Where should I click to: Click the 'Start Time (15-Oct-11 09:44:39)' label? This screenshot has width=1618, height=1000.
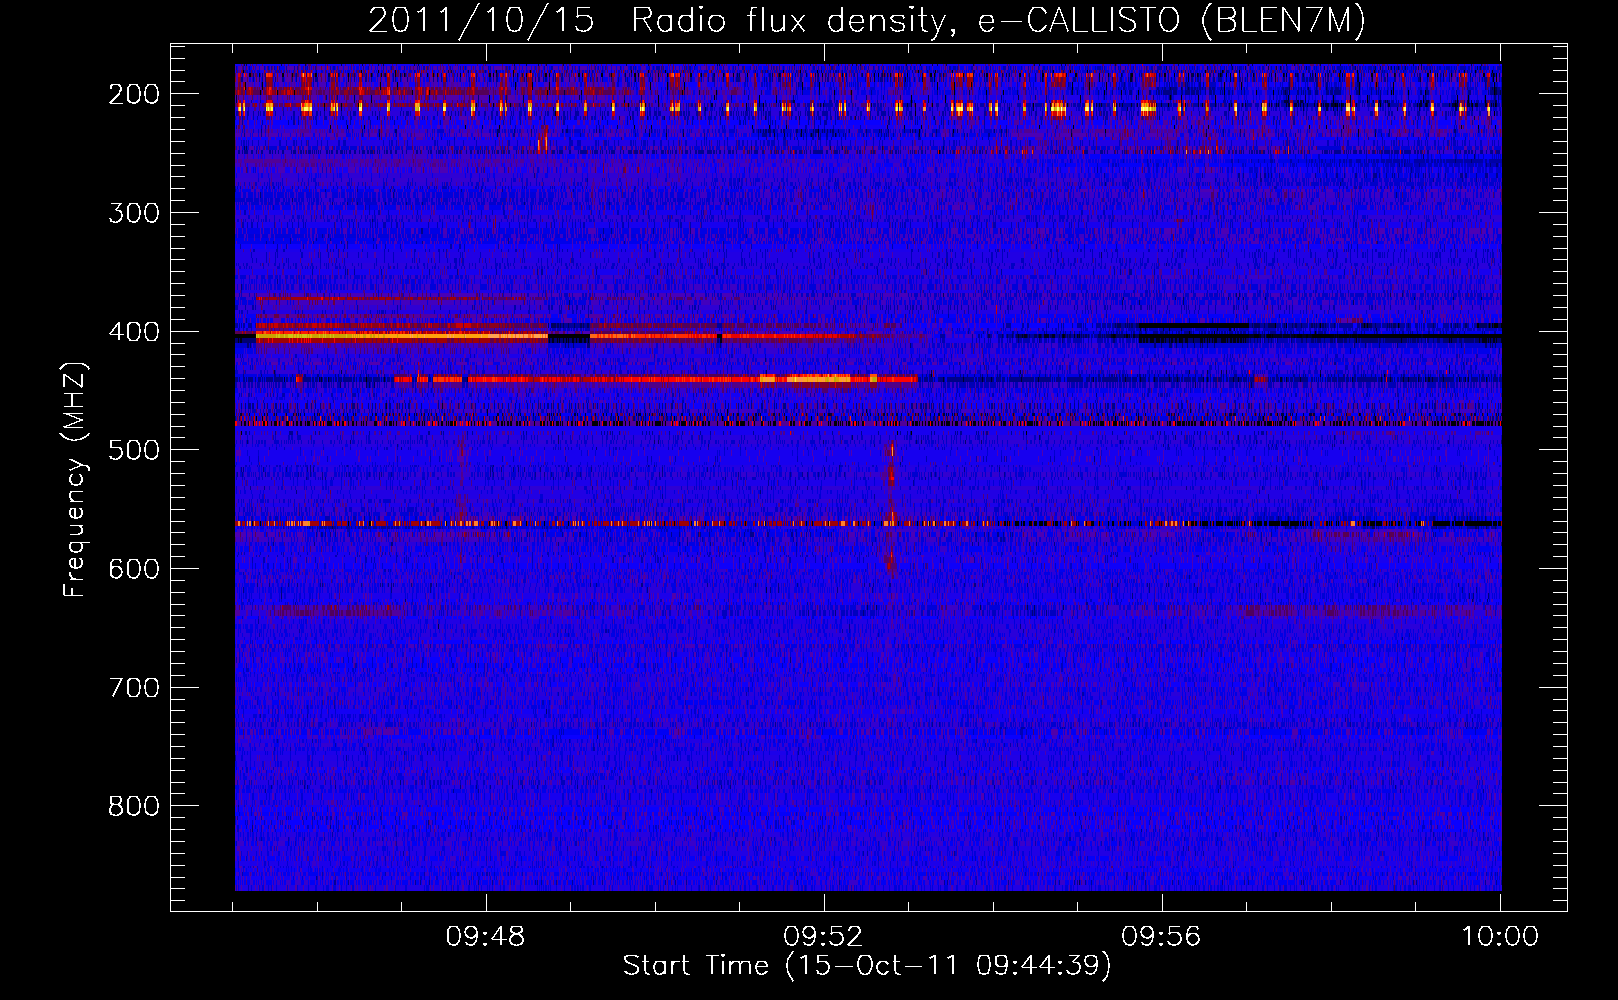pyautogui.click(x=867, y=965)
